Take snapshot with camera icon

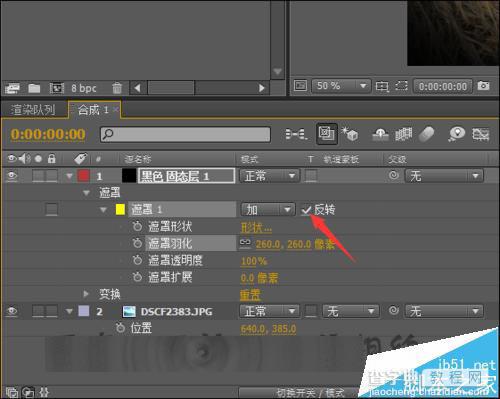pyautogui.click(x=483, y=85)
